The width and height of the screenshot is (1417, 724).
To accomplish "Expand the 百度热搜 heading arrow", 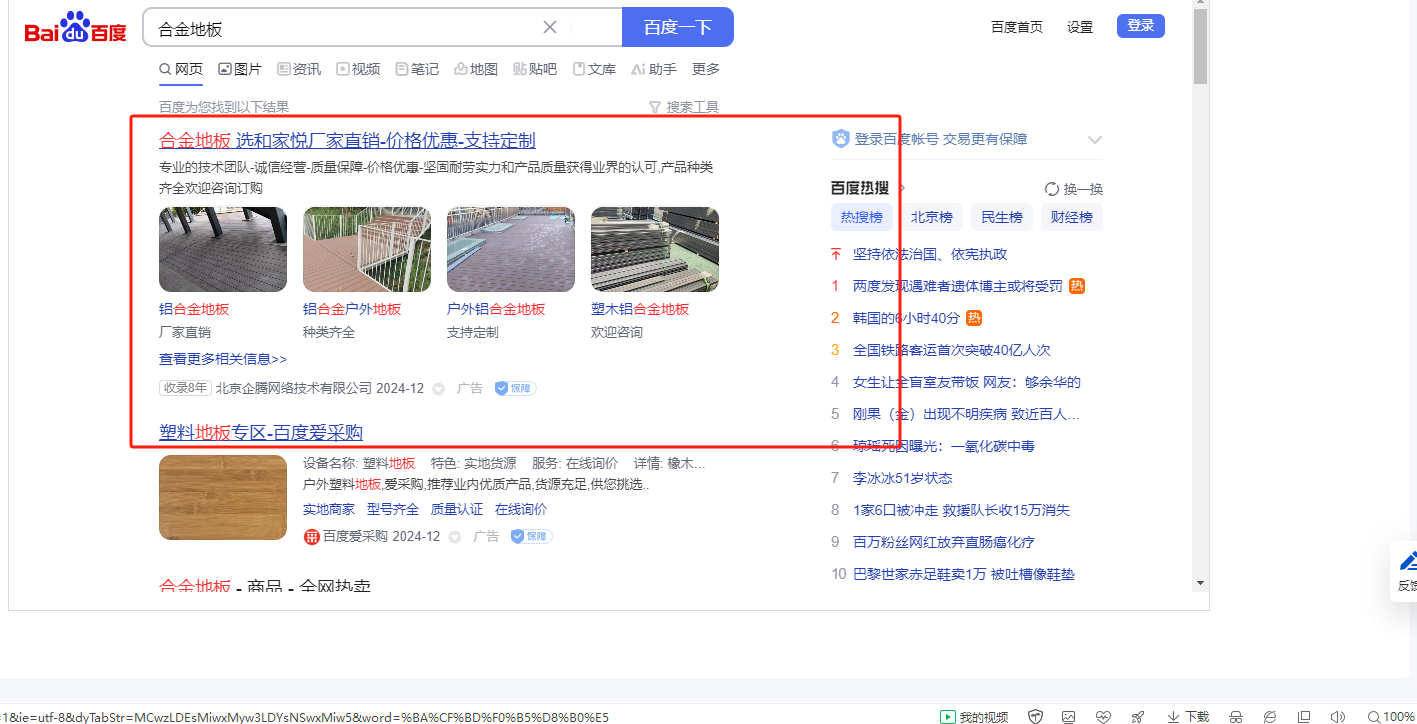I will pos(901,188).
